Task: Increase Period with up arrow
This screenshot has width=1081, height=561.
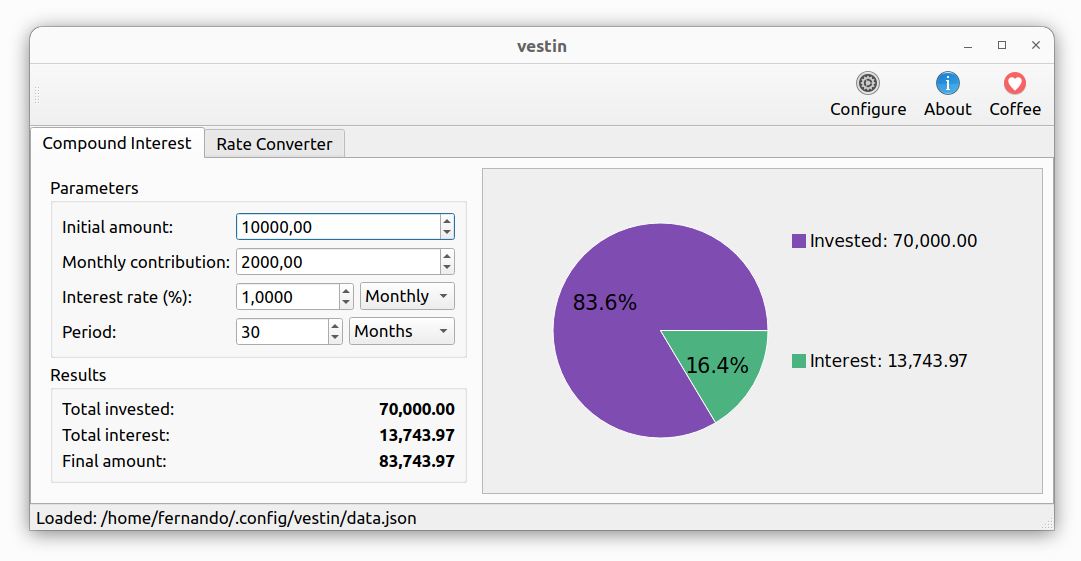Action: [x=335, y=326]
